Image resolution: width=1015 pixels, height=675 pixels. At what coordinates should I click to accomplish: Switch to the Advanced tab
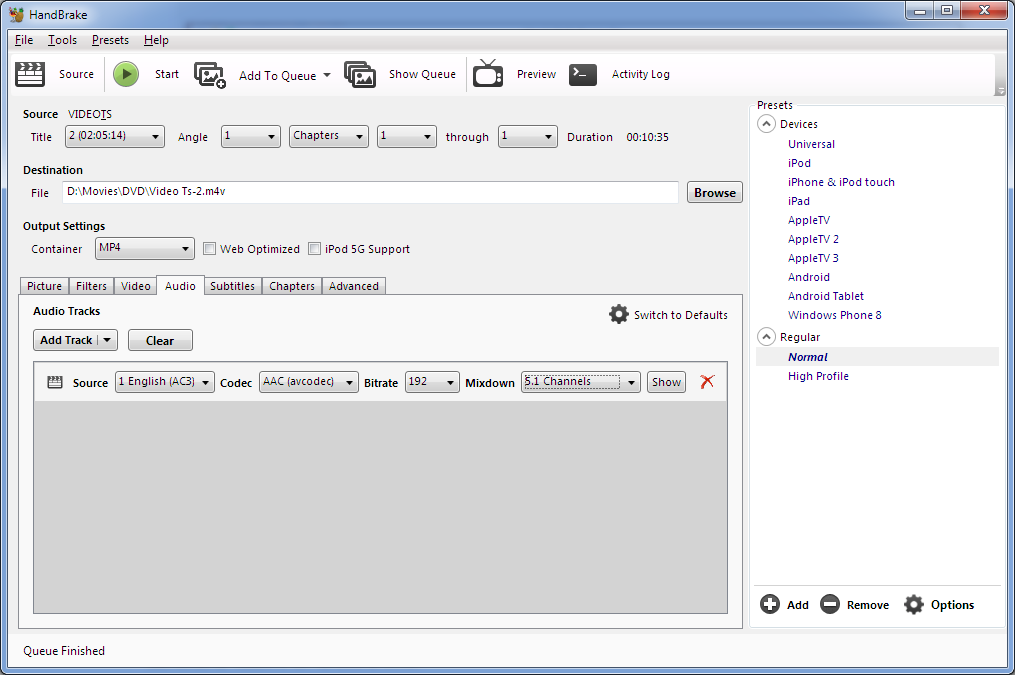(x=354, y=286)
